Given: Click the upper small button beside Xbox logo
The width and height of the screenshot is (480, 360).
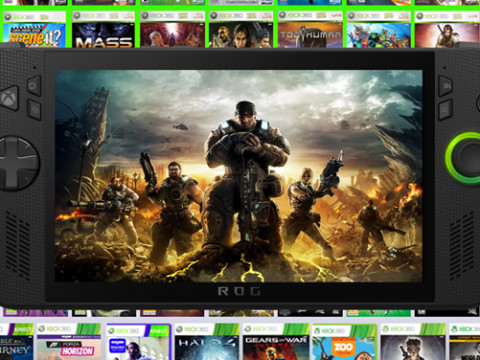Looking at the screenshot, I should pos(34,86).
